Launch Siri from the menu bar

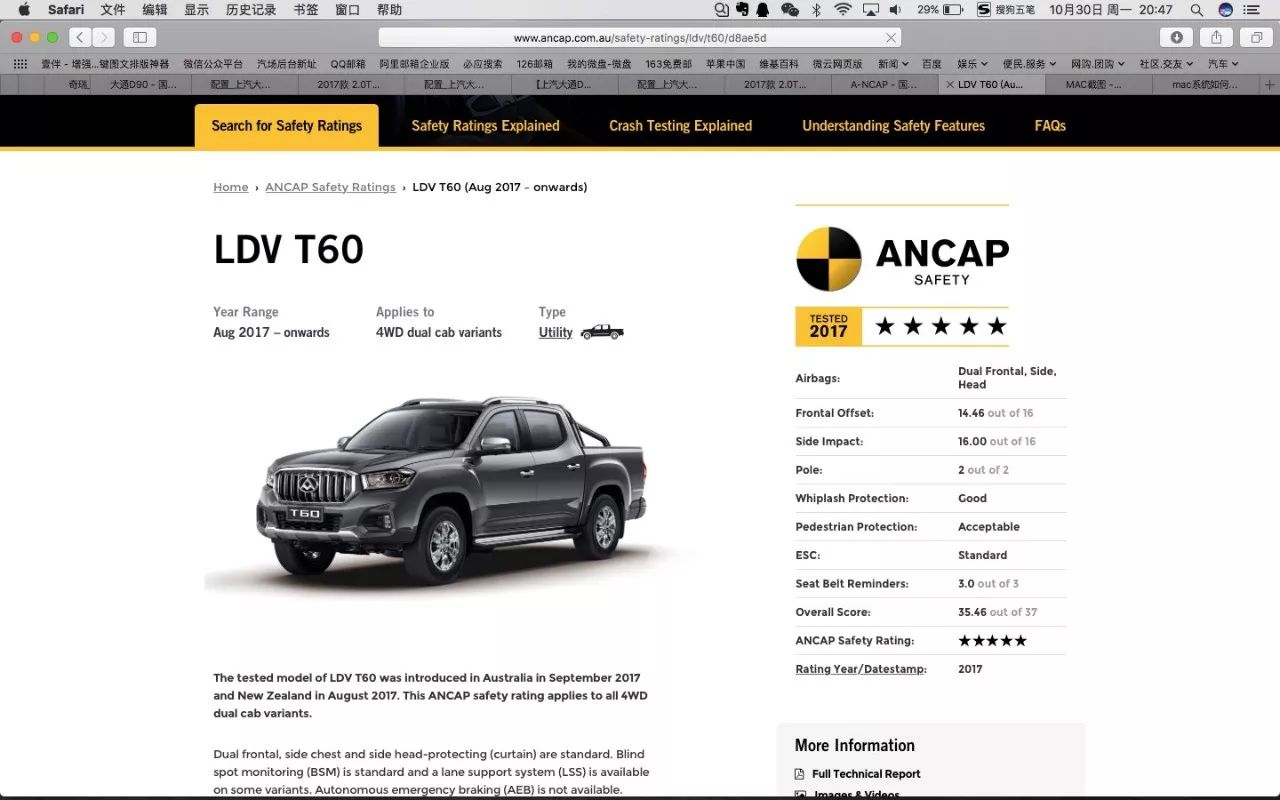1226,10
